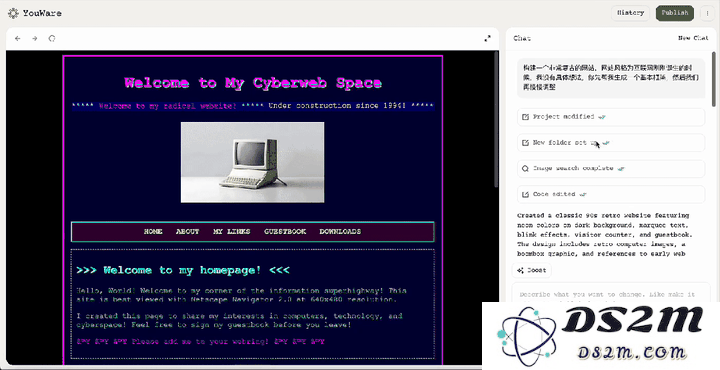This screenshot has height=370, width=720.
Task: Expand the New folder set up step
Action: 611,143
